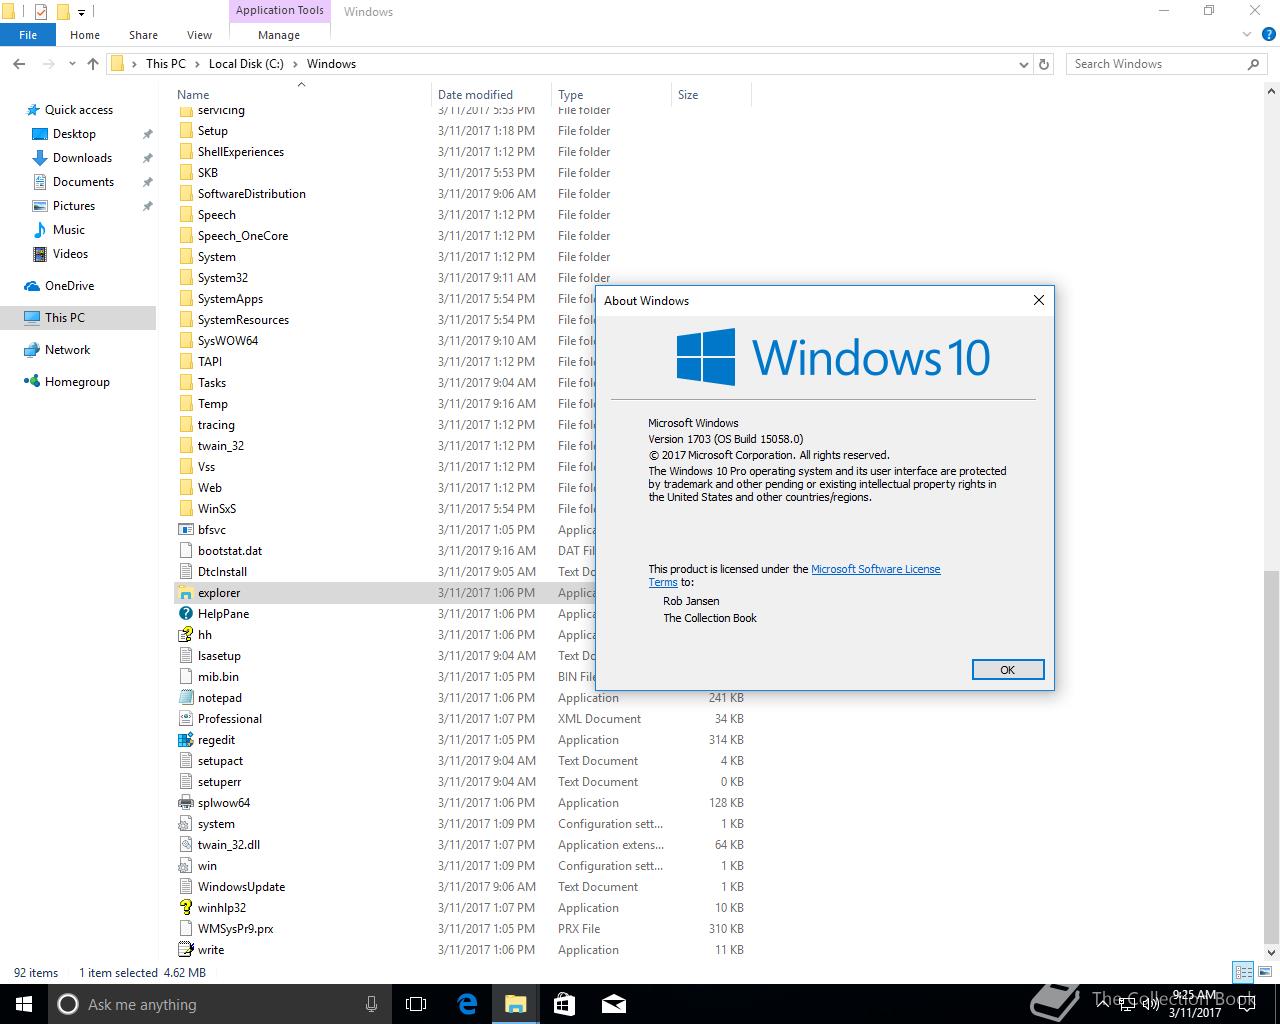Sort by Size column header
The image size is (1280, 1024).
(x=711, y=95)
